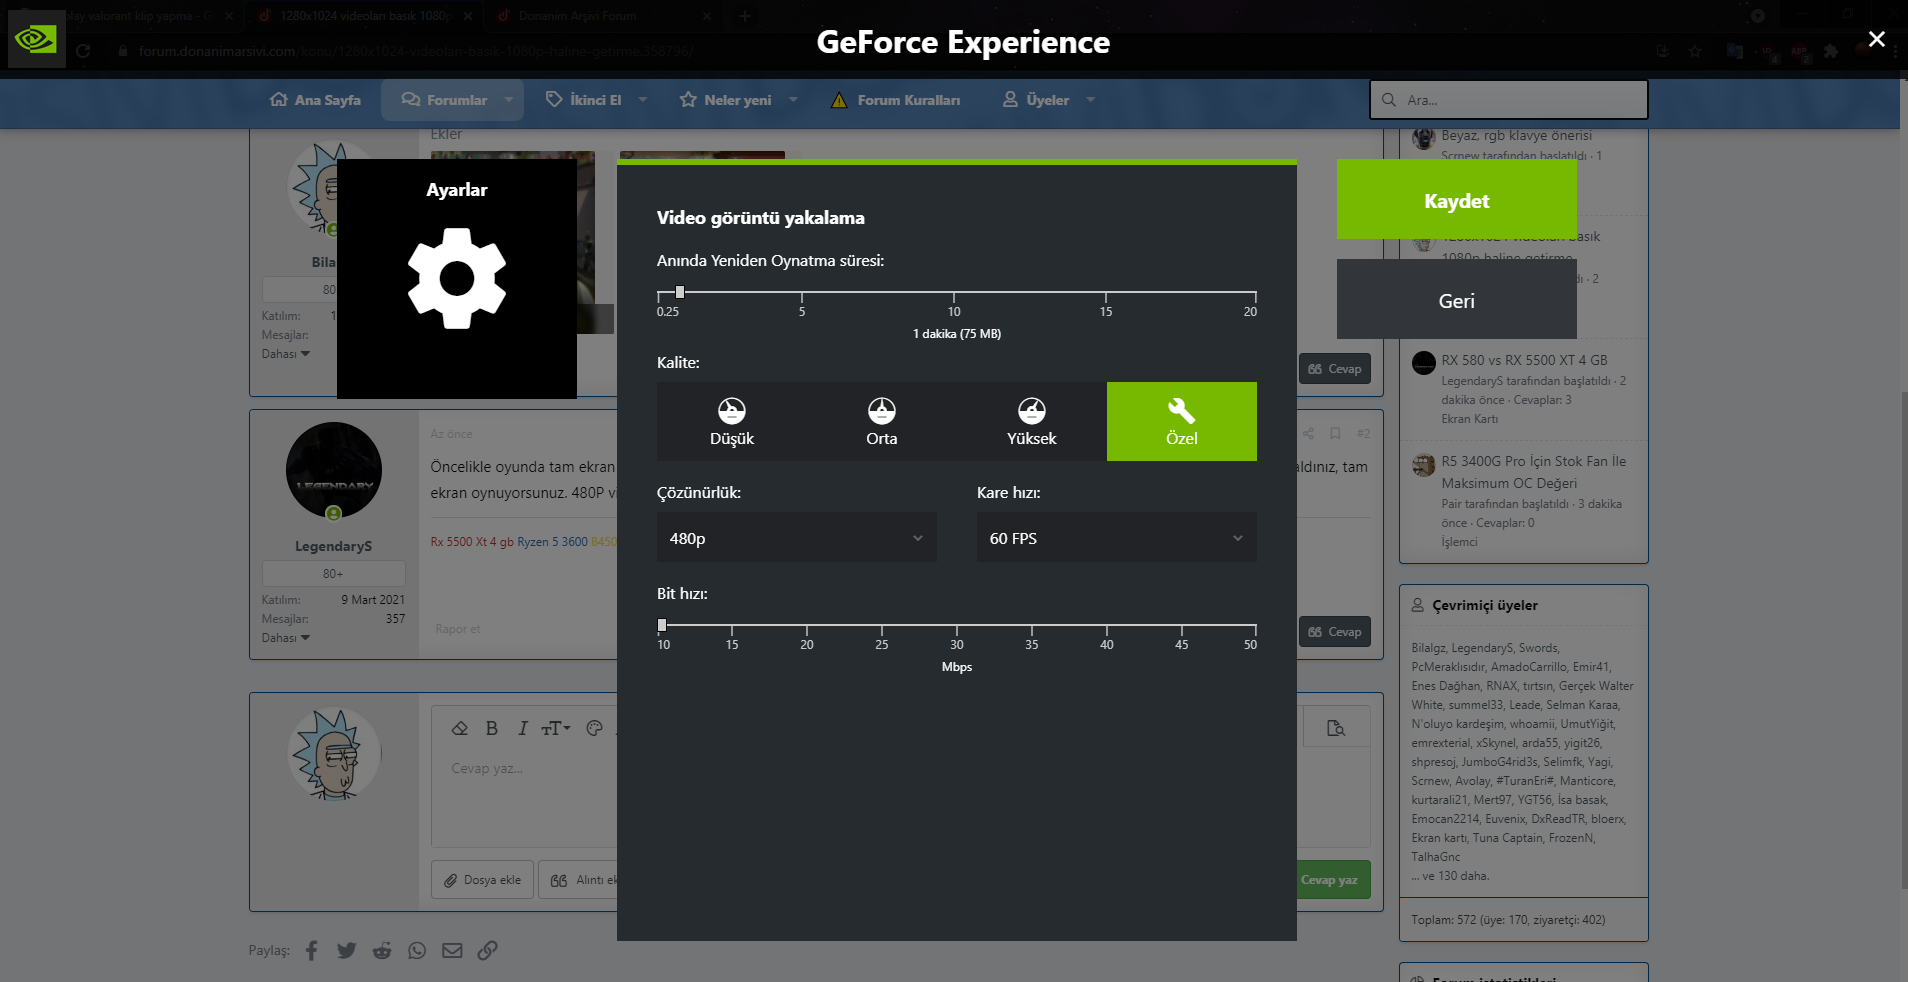Image resolution: width=1908 pixels, height=982 pixels.
Task: Share the thread on Reddit
Action: pyautogui.click(x=382, y=950)
